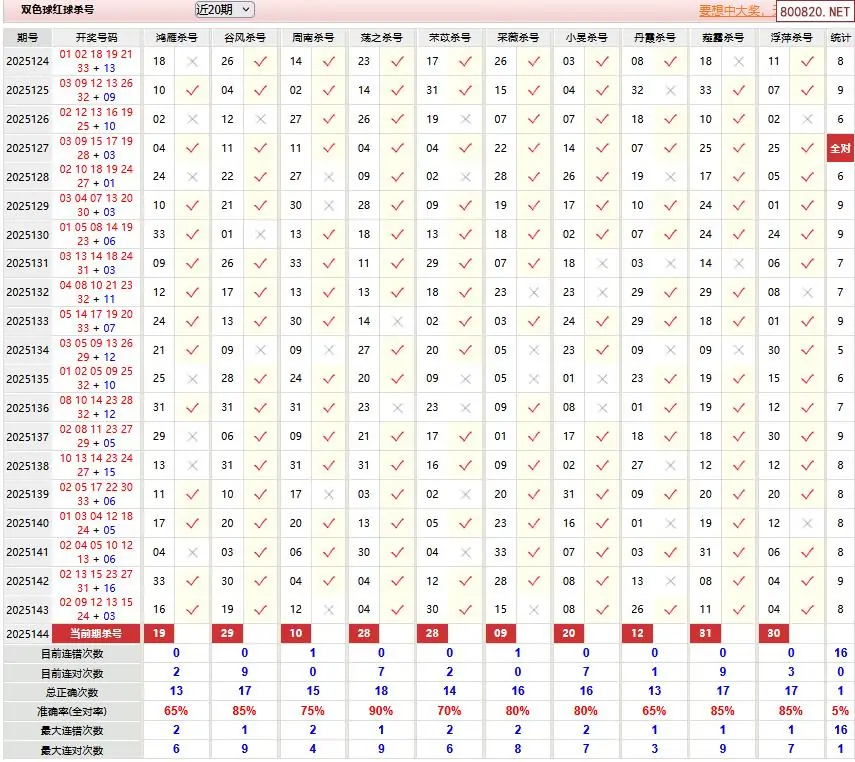Click the X mark in 采薇杀号 row 2025132
Screen dimensions: 855x762
coord(534,293)
